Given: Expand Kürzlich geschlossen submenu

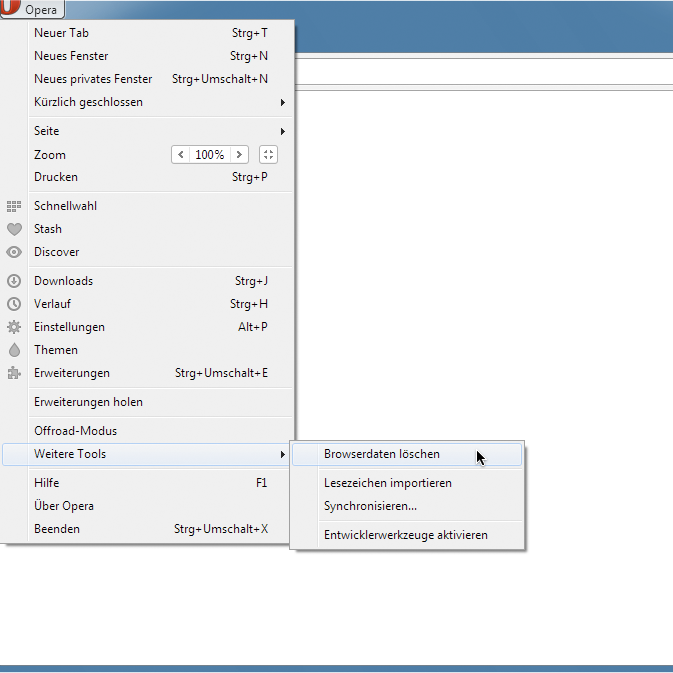Looking at the screenshot, I should [x=148, y=102].
